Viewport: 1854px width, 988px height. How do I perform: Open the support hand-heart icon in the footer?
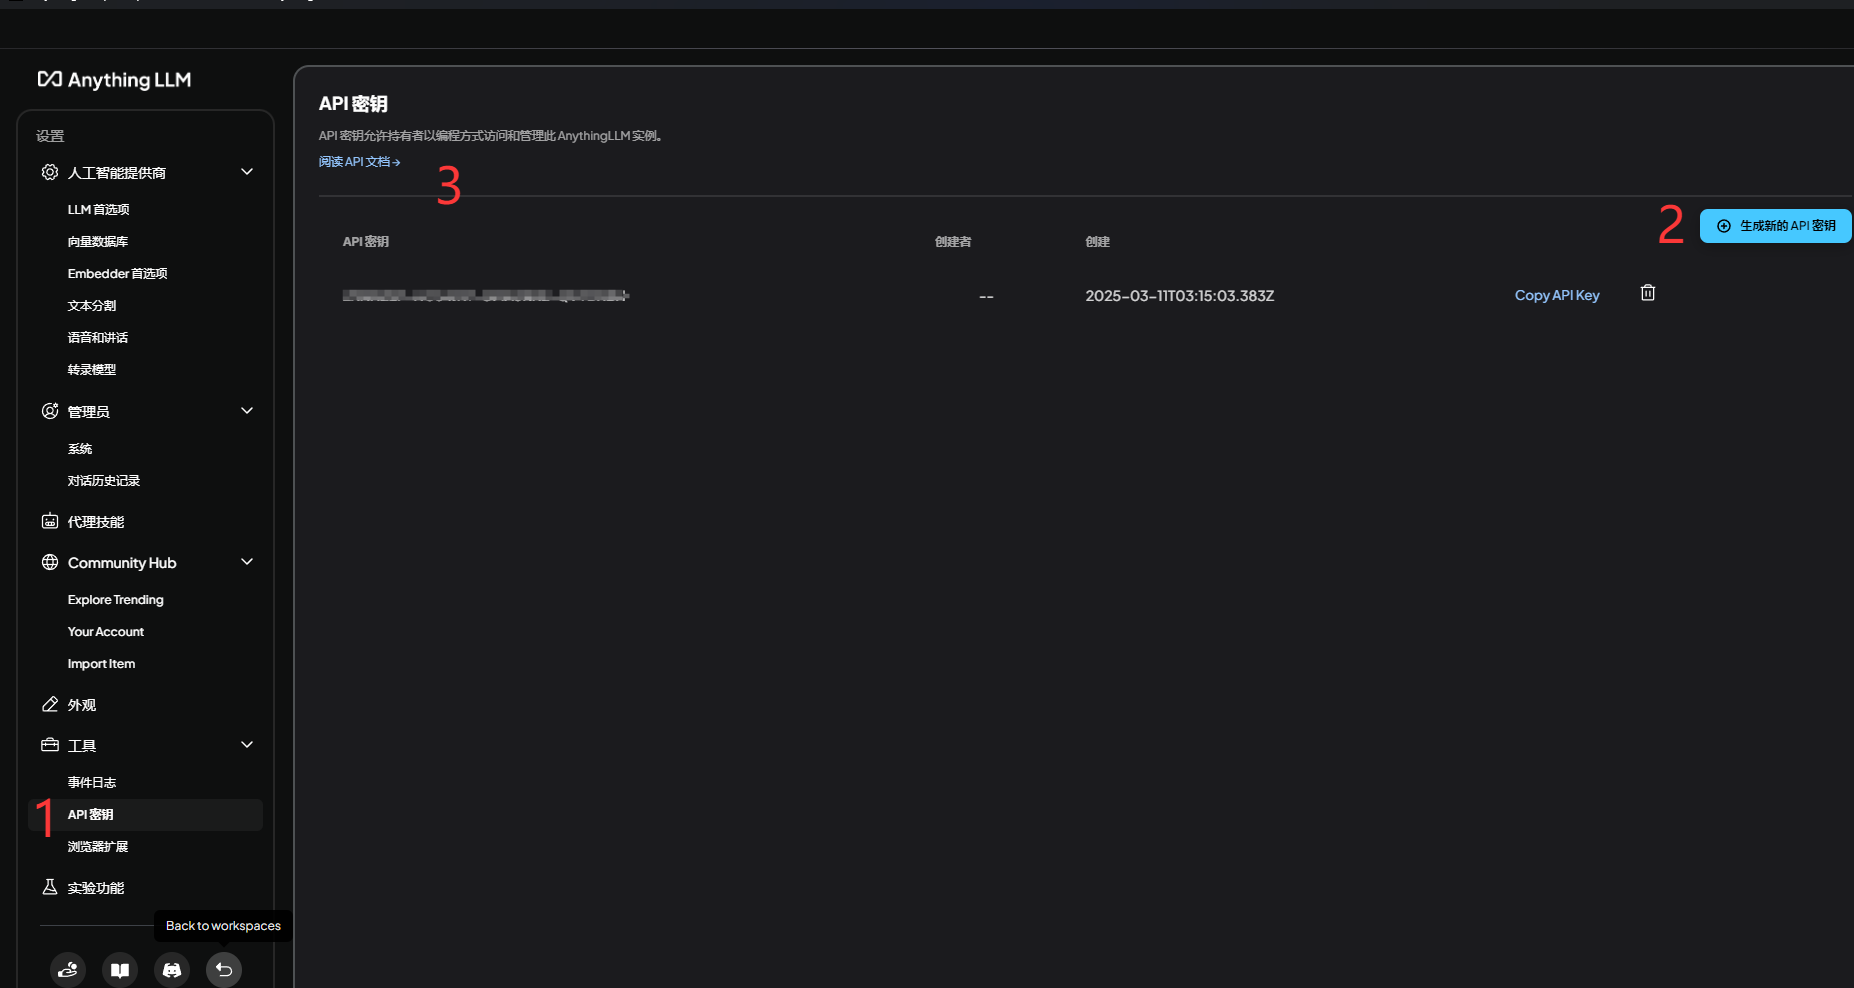coord(68,970)
